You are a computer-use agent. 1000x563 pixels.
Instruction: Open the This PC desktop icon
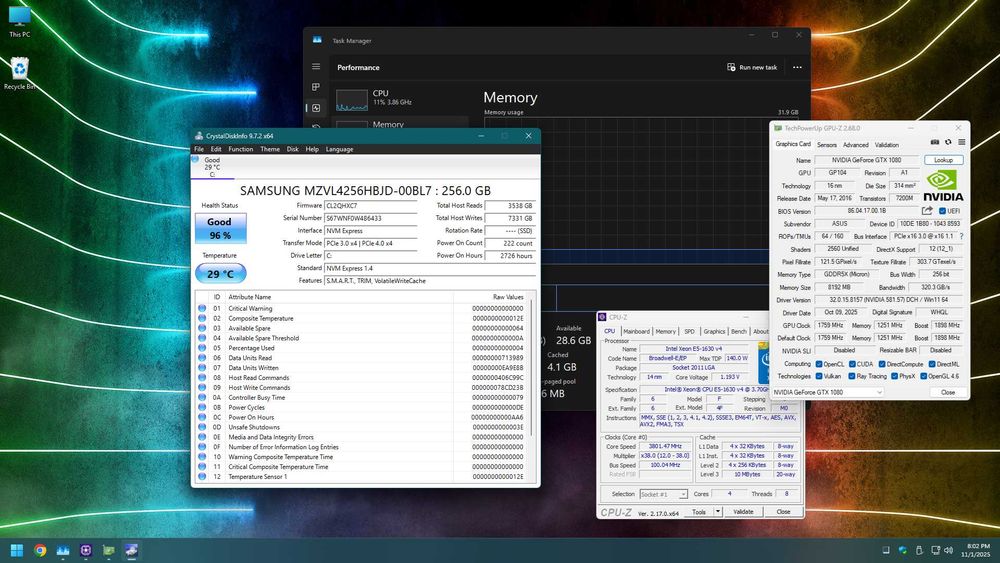(20, 21)
